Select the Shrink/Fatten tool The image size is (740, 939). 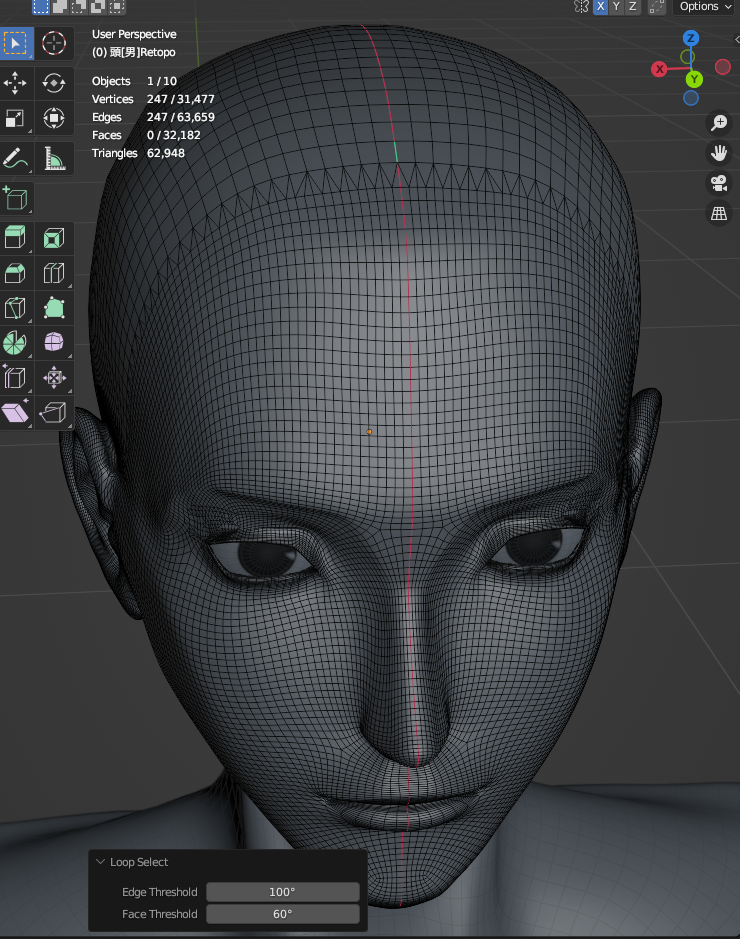click(x=54, y=377)
